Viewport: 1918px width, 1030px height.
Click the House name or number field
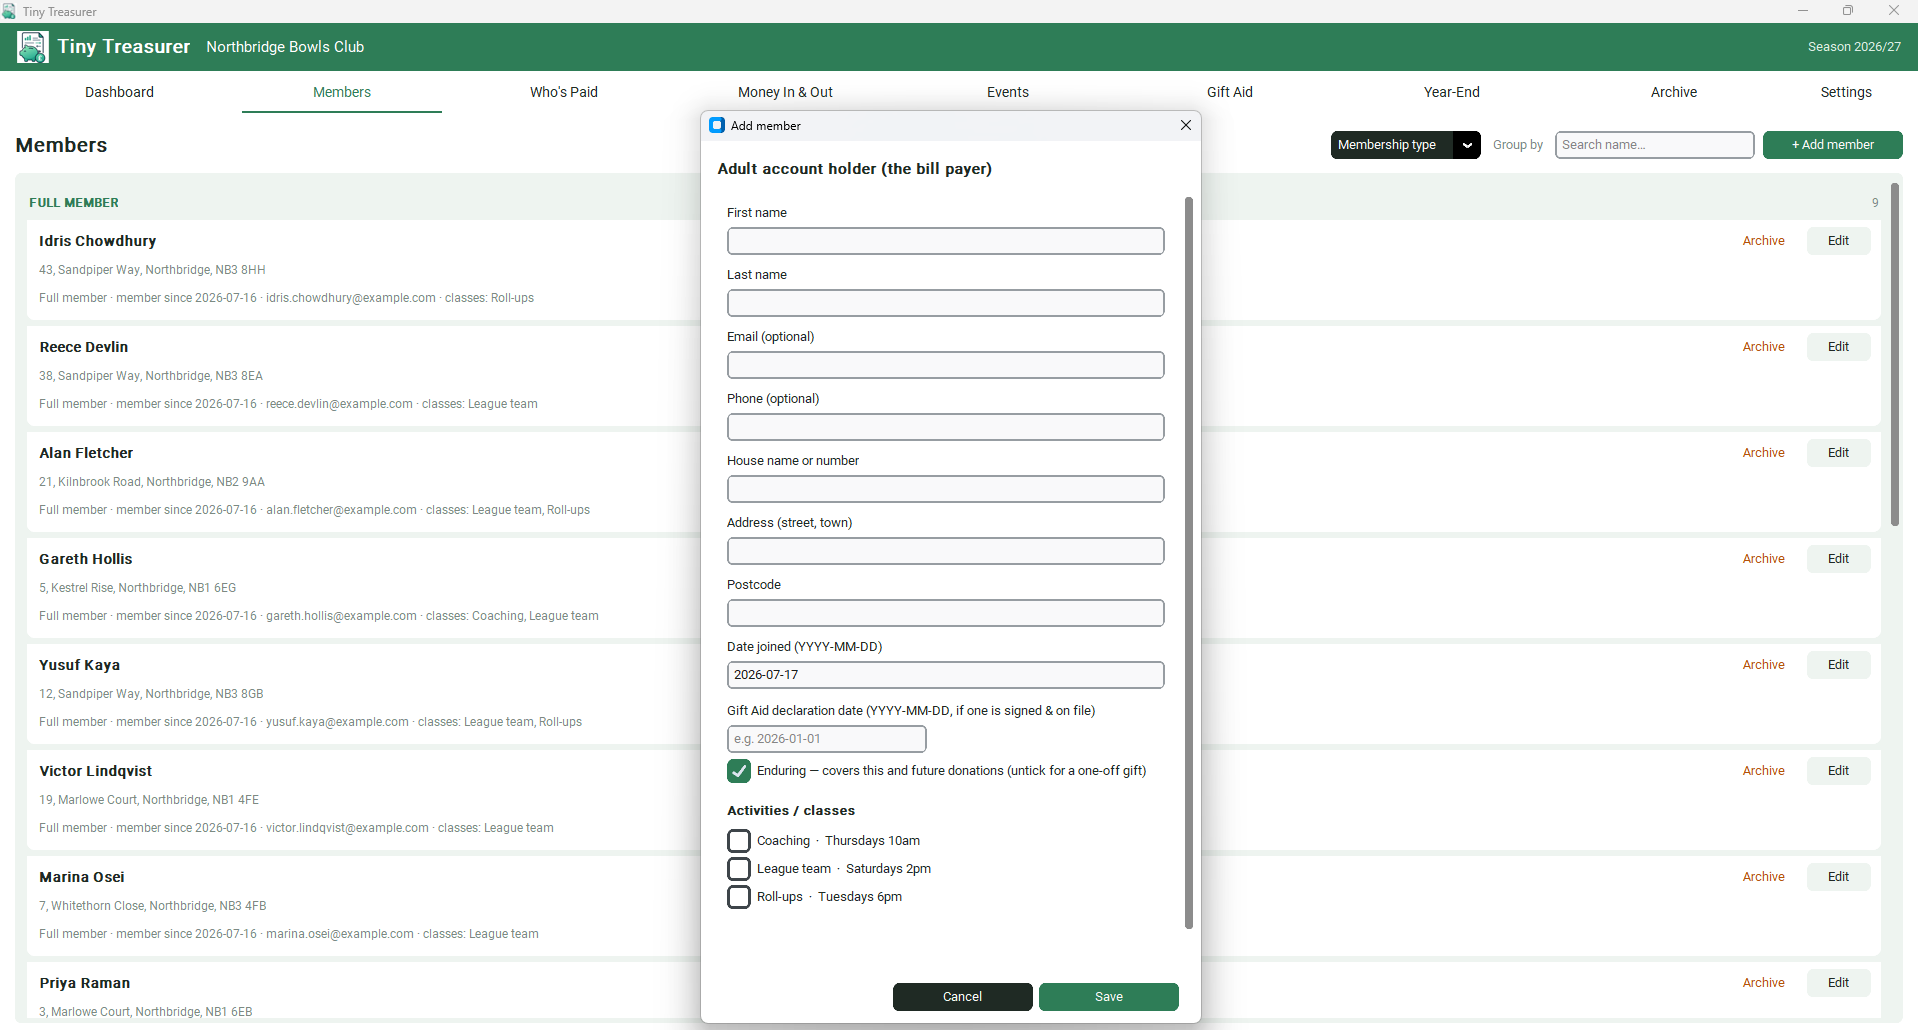(946, 489)
